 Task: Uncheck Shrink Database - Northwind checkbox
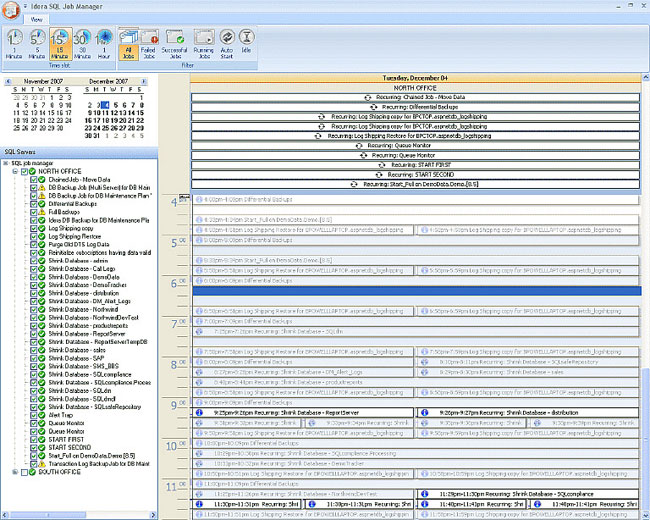coord(34,309)
